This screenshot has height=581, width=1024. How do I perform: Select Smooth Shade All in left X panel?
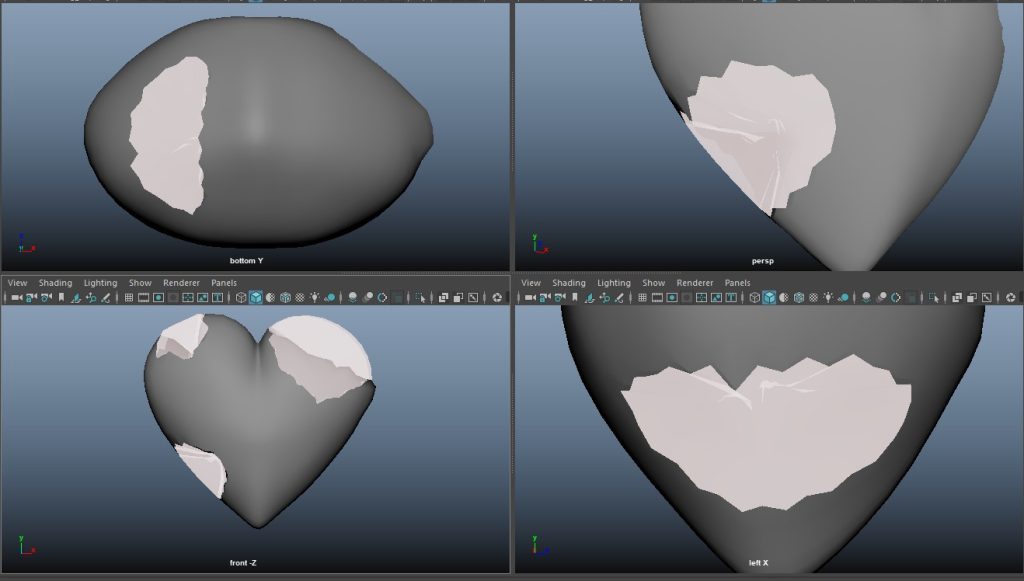769,298
